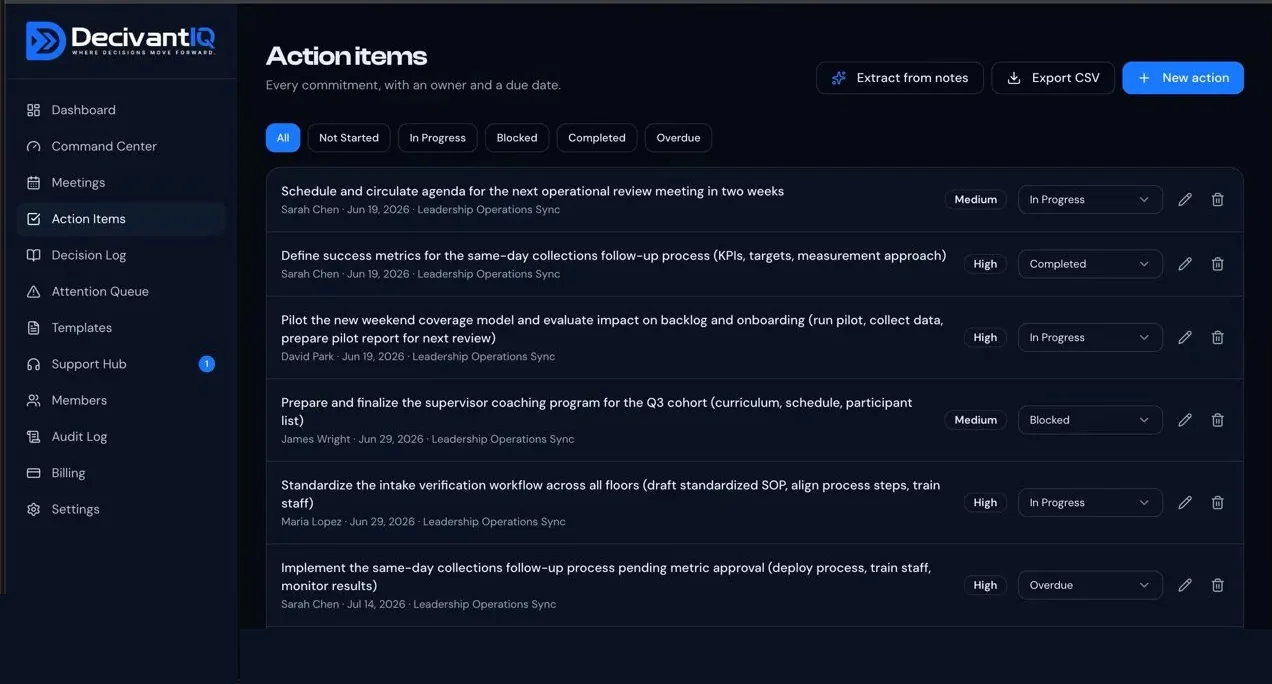
Task: Go to Command Center
Action: [120, 146]
